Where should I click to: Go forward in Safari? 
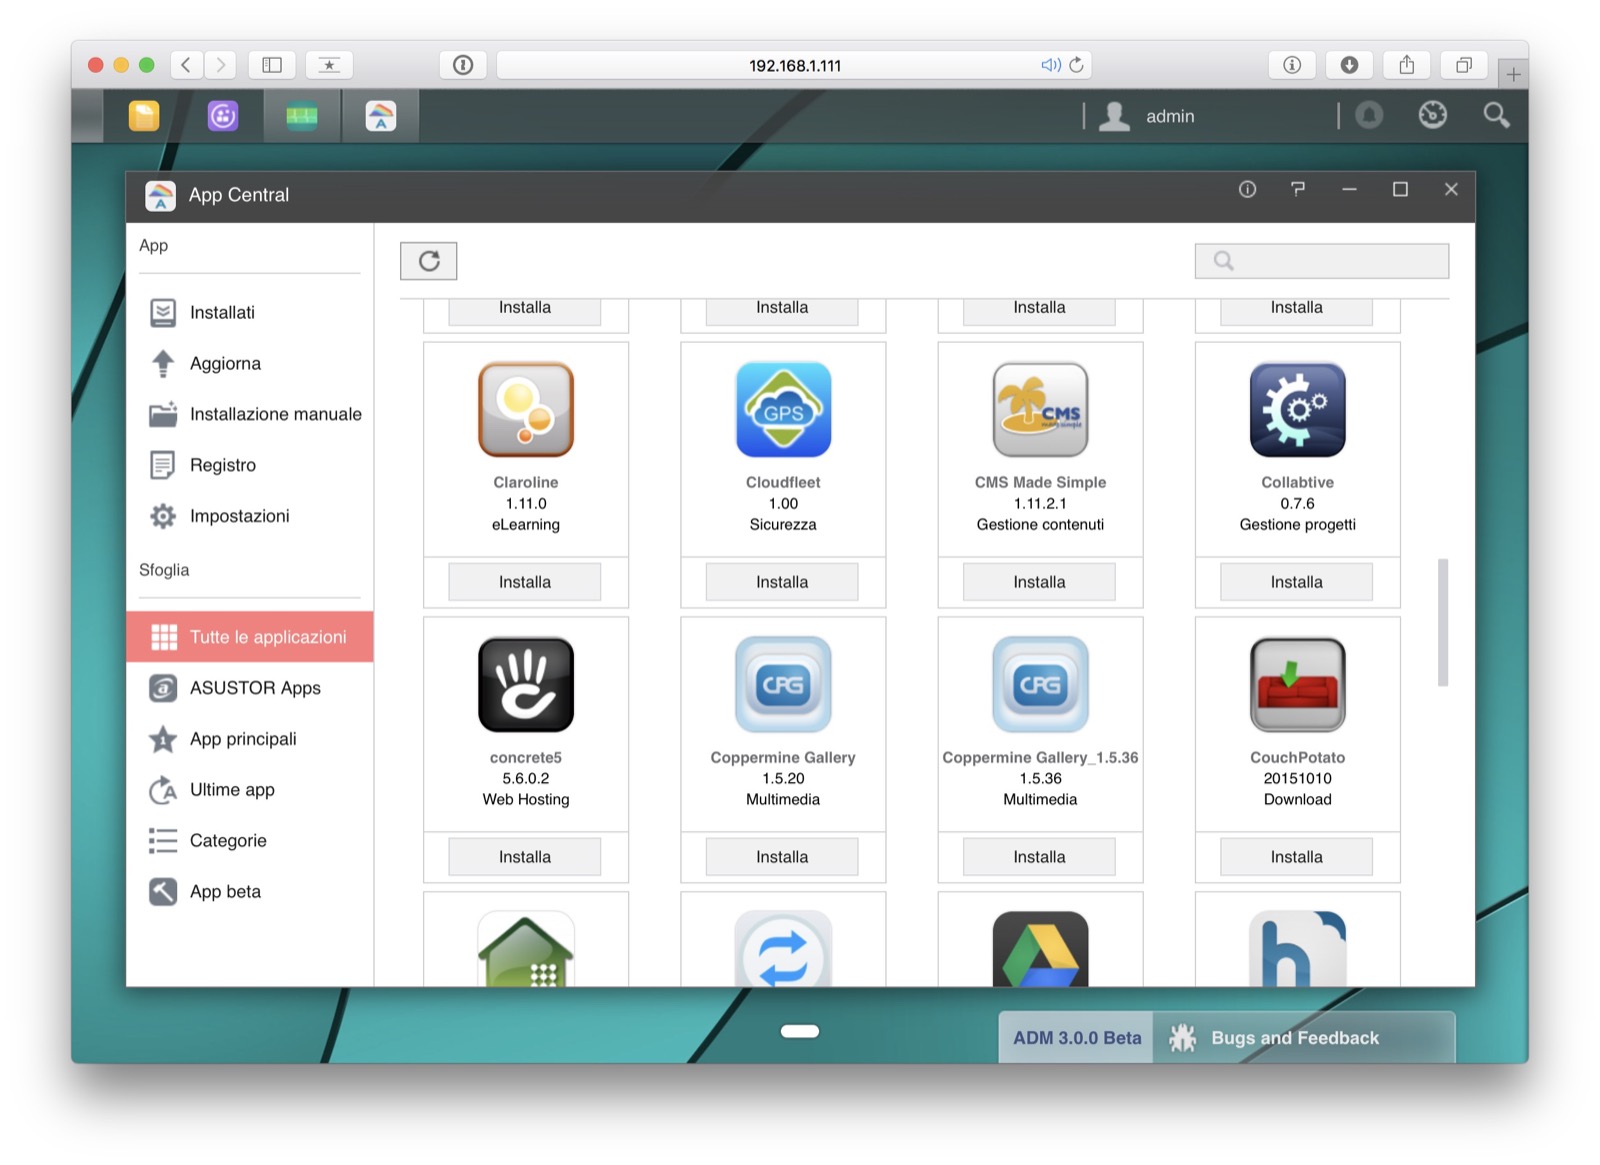(x=221, y=65)
